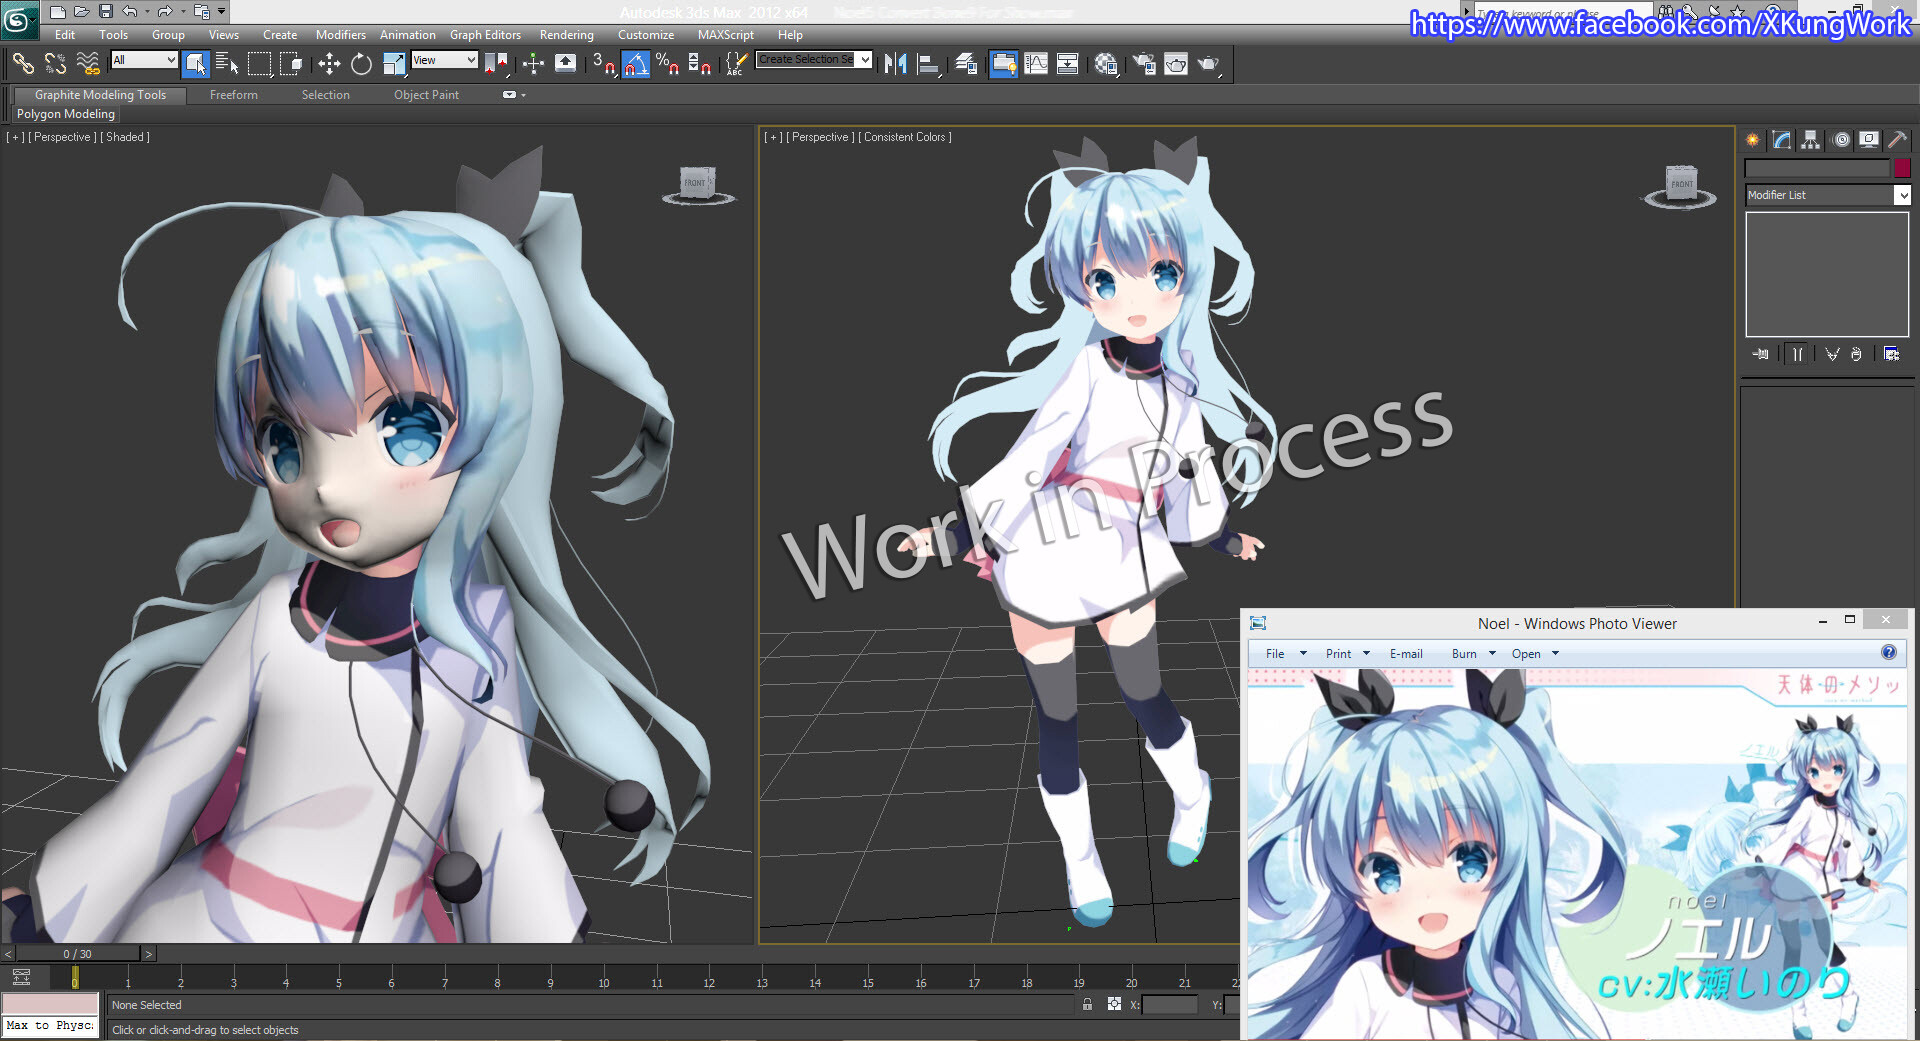Viewport: 1920px width, 1041px height.
Task: Switch to the Freeform ribbon tab
Action: tap(234, 95)
